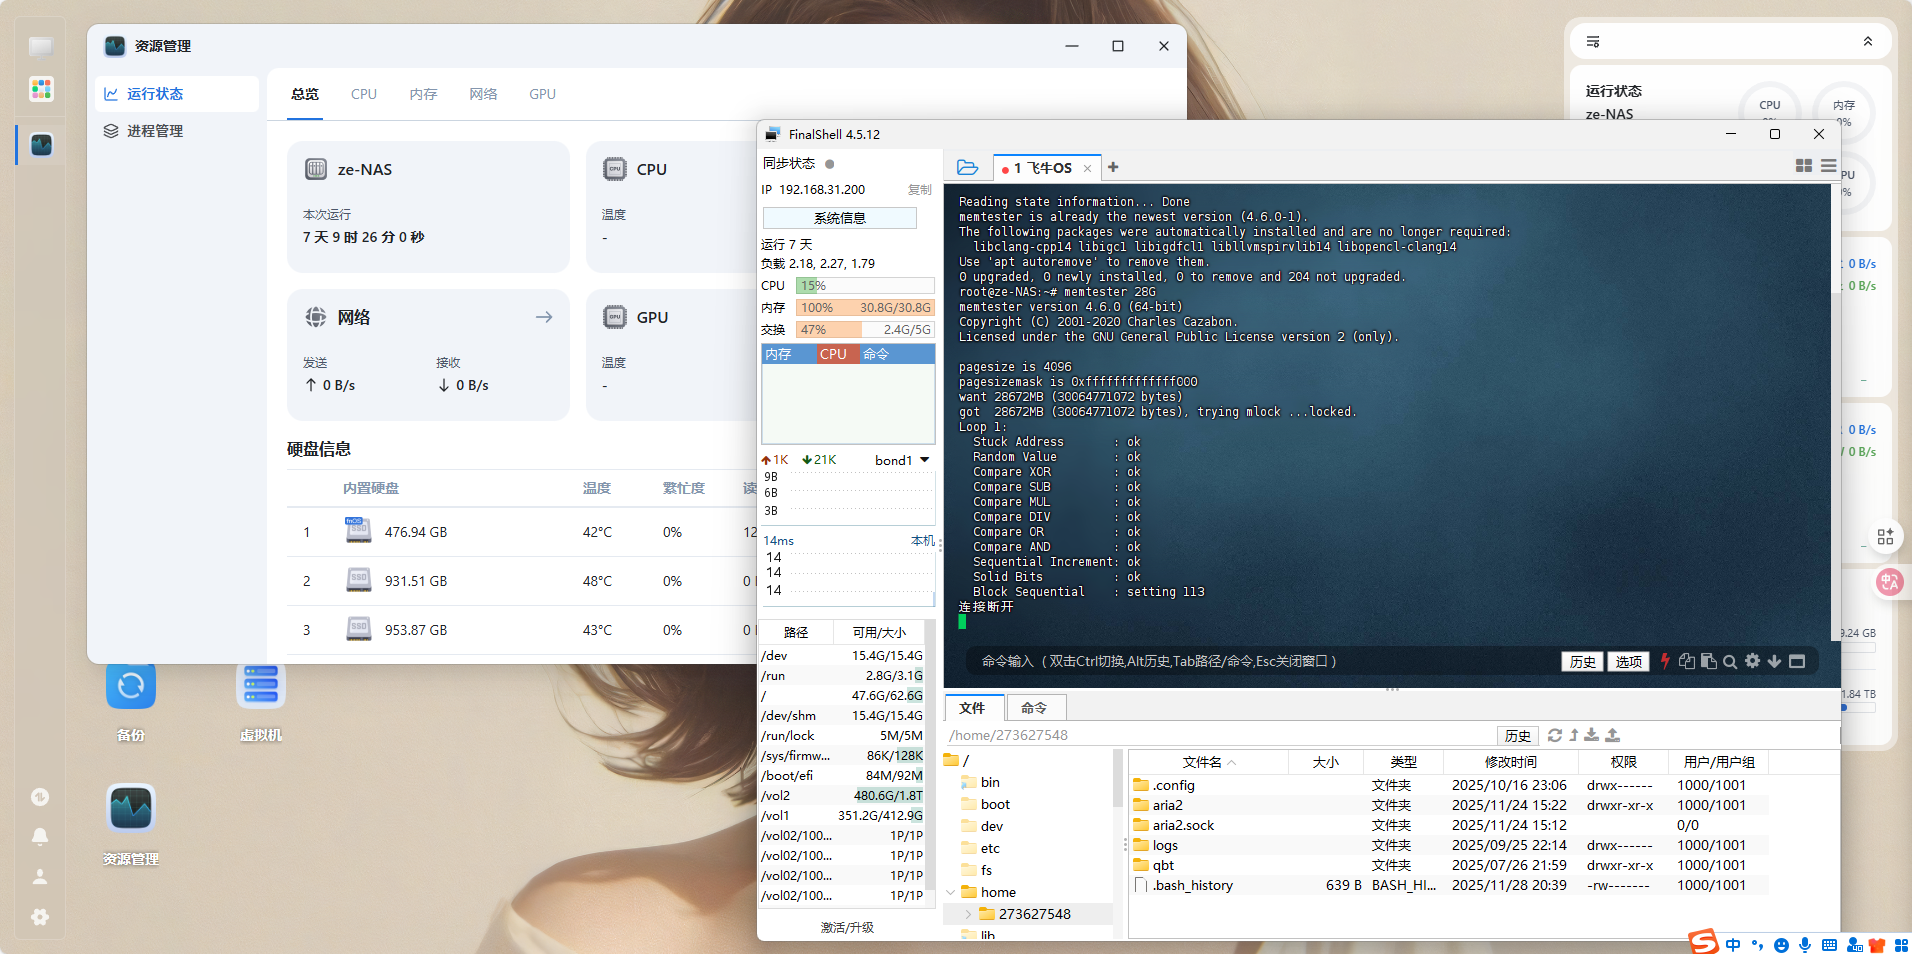The image size is (1912, 954).
Task: Click the 系统信息 button
Action: (x=839, y=218)
